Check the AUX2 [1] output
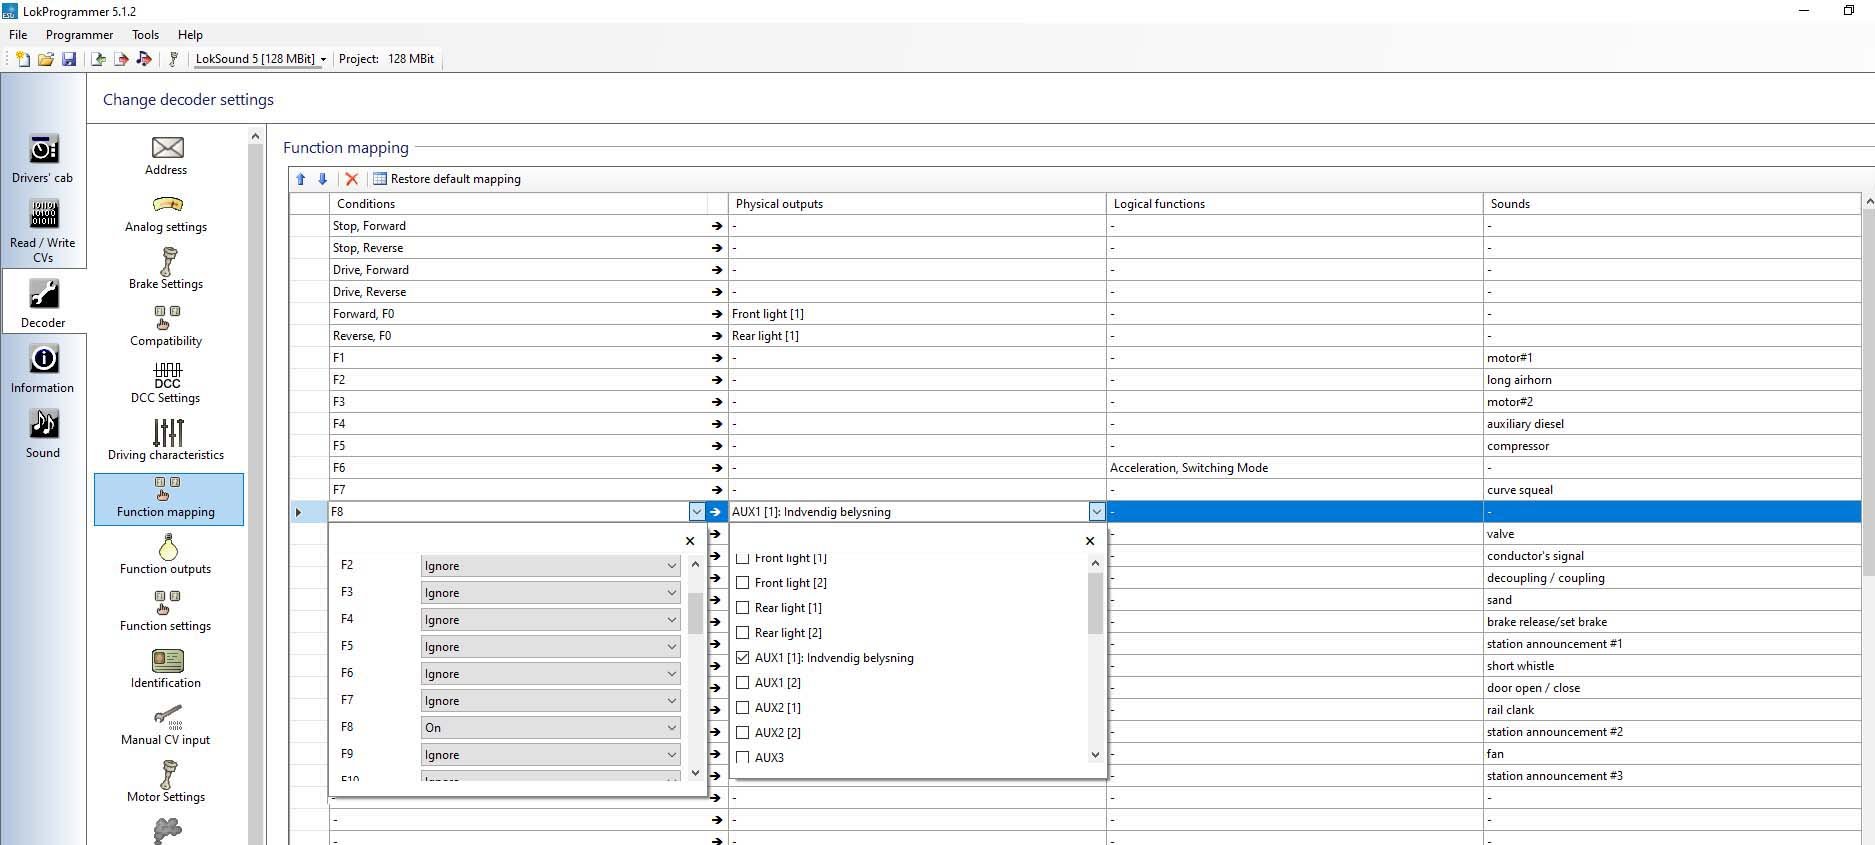This screenshot has width=1875, height=845. coord(743,708)
